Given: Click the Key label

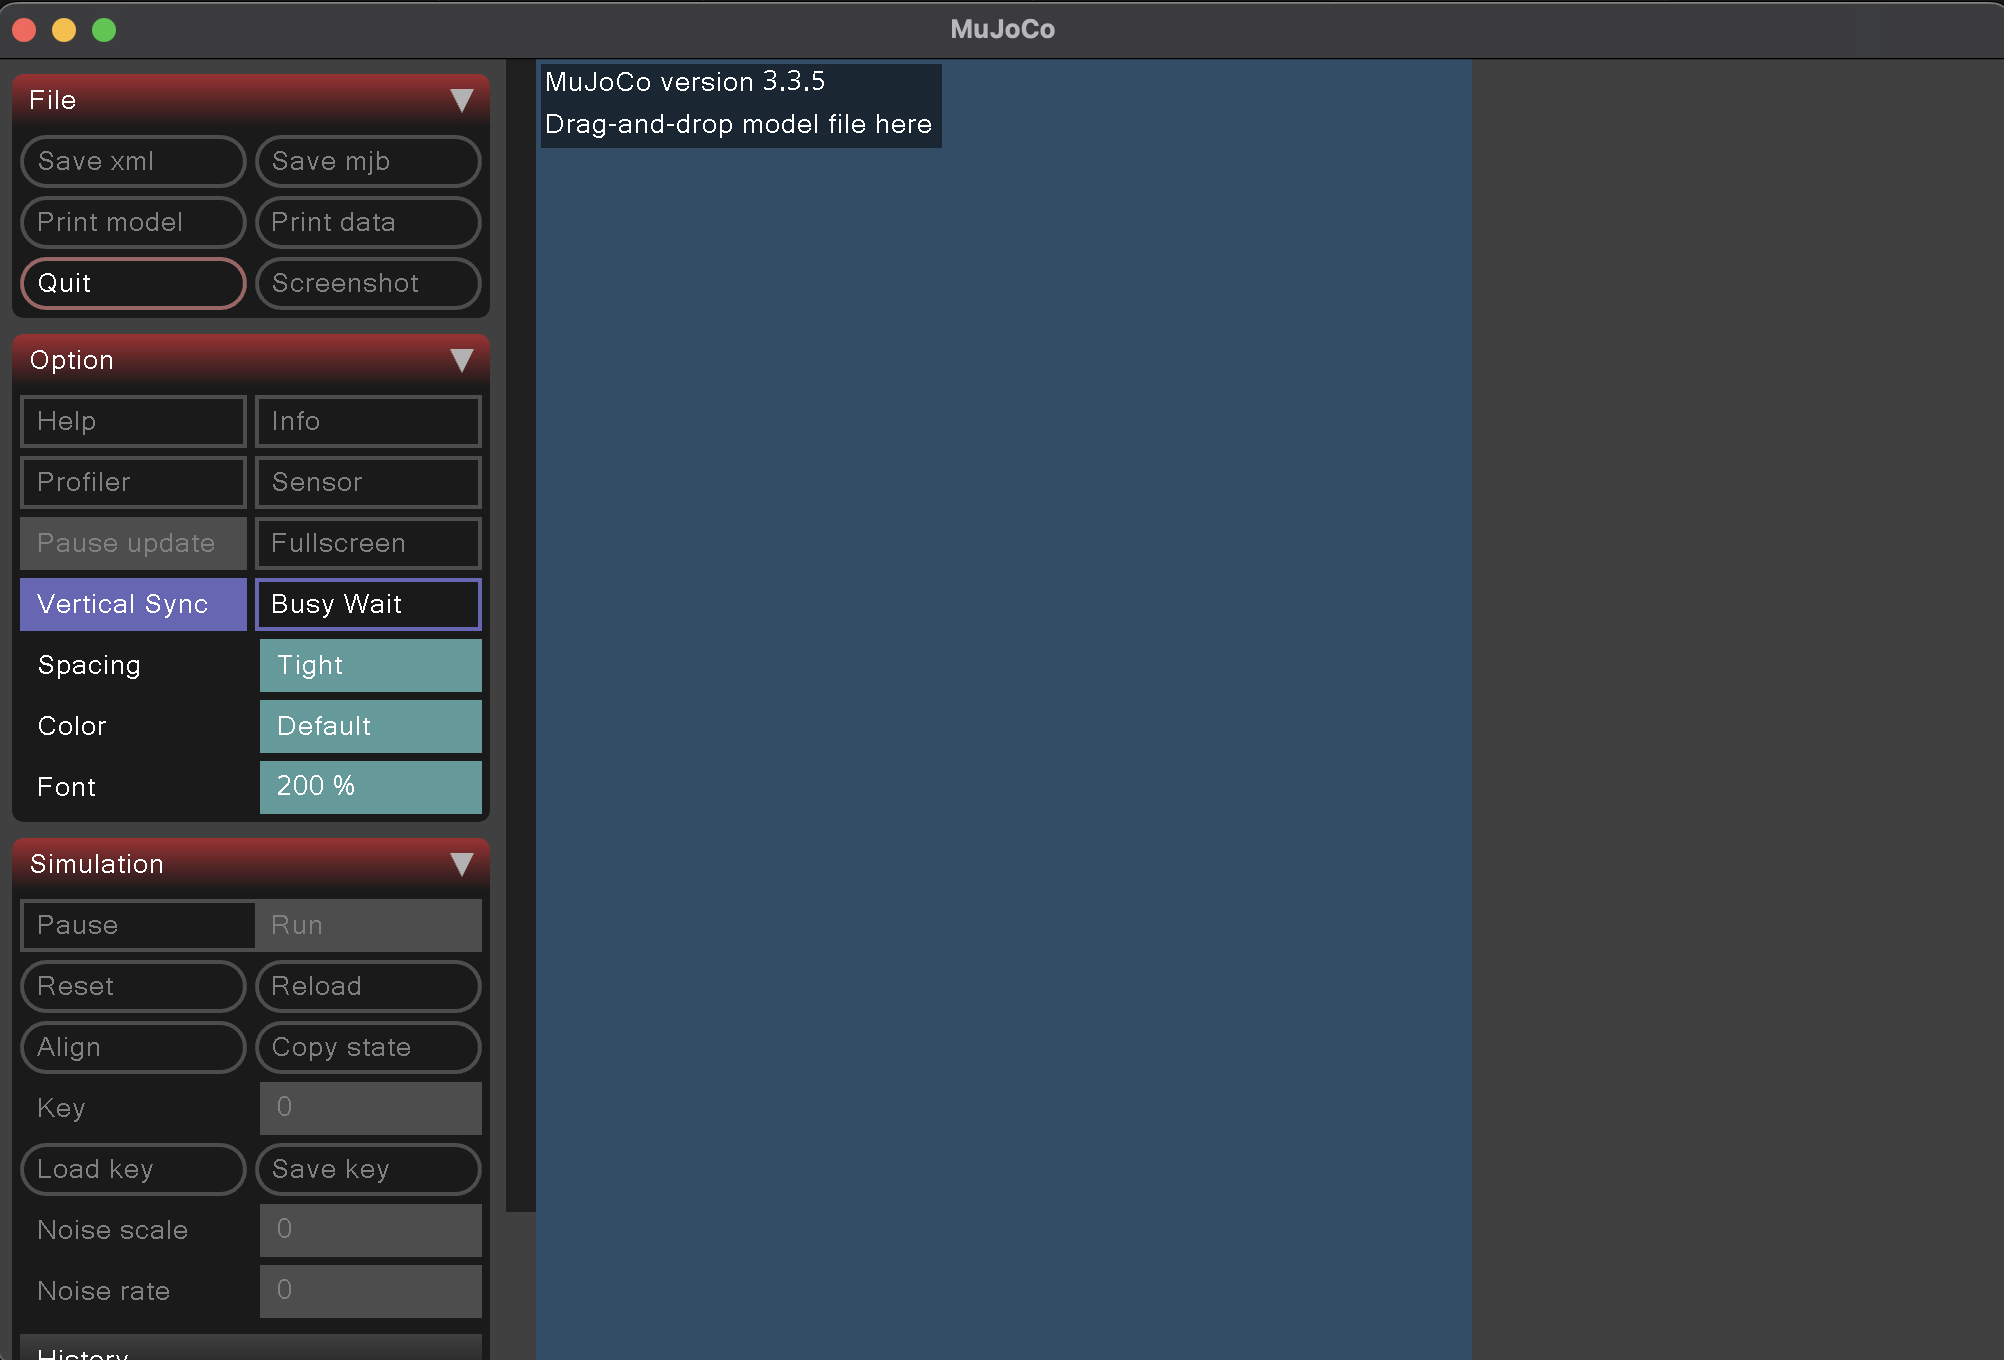Looking at the screenshot, I should pos(61,1108).
